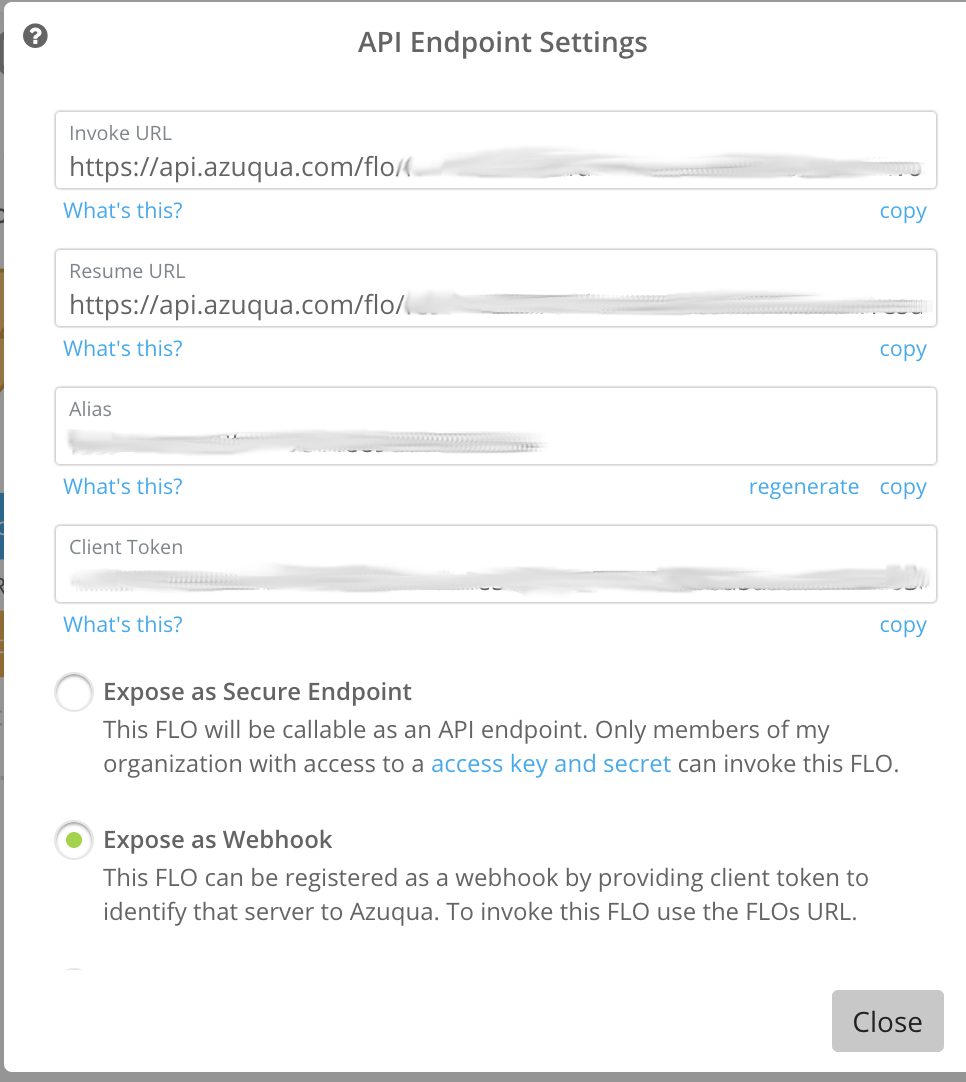The image size is (966, 1082).
Task: Click the help question mark icon
Action: 36,38
